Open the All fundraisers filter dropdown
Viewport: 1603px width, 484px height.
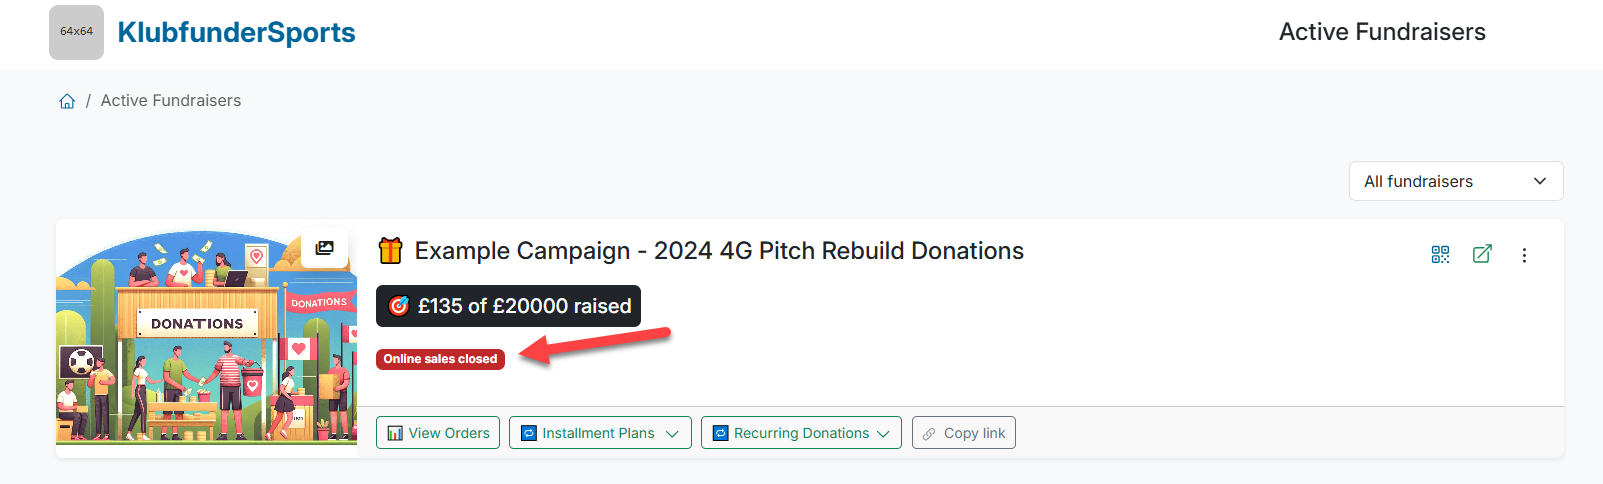(x=1455, y=181)
